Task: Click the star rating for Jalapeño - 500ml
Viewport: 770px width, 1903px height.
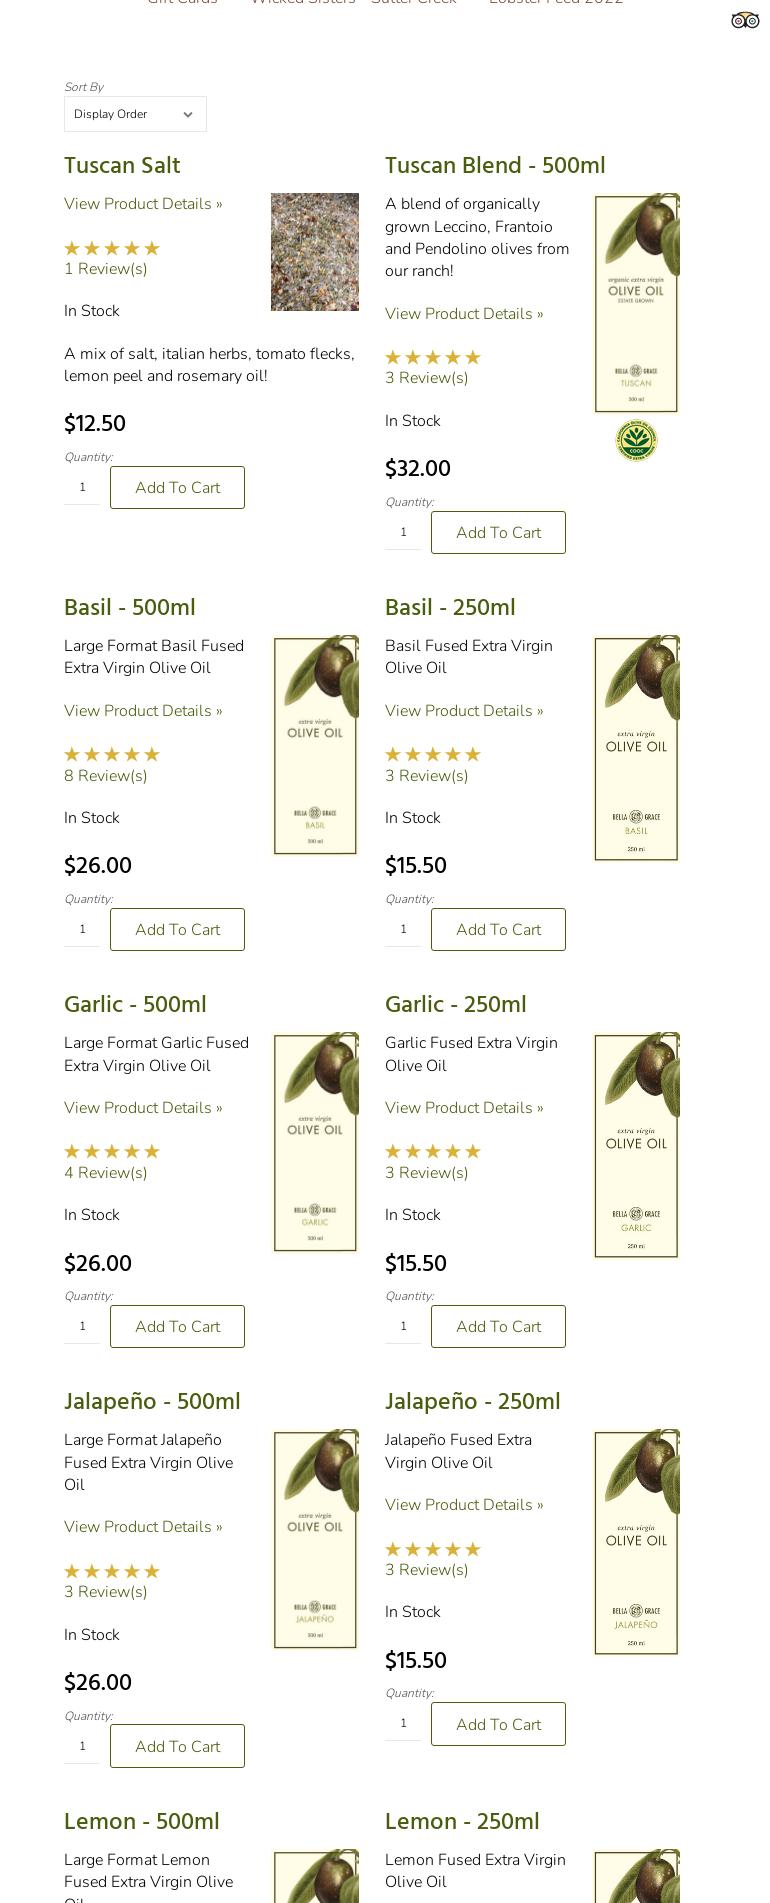Action: (x=111, y=1571)
